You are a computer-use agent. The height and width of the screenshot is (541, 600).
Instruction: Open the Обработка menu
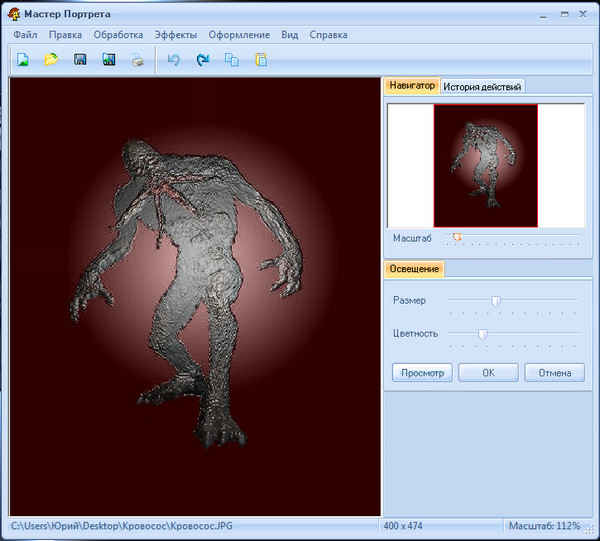tap(118, 35)
